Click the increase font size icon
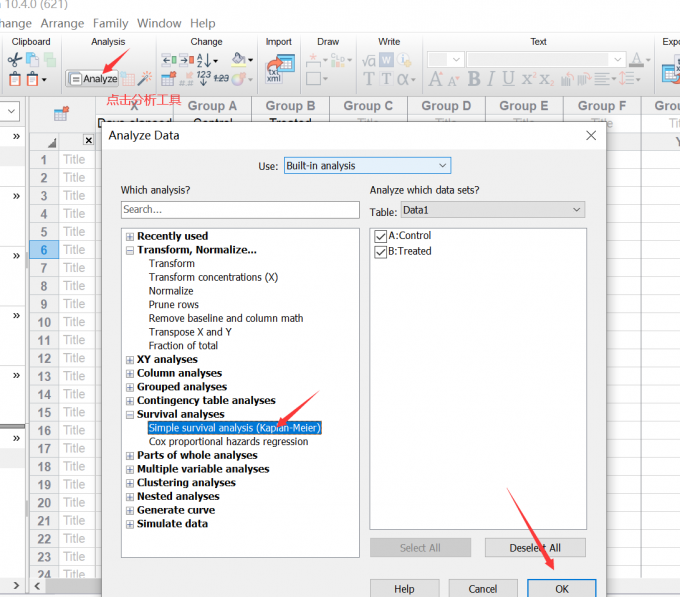 (x=435, y=79)
